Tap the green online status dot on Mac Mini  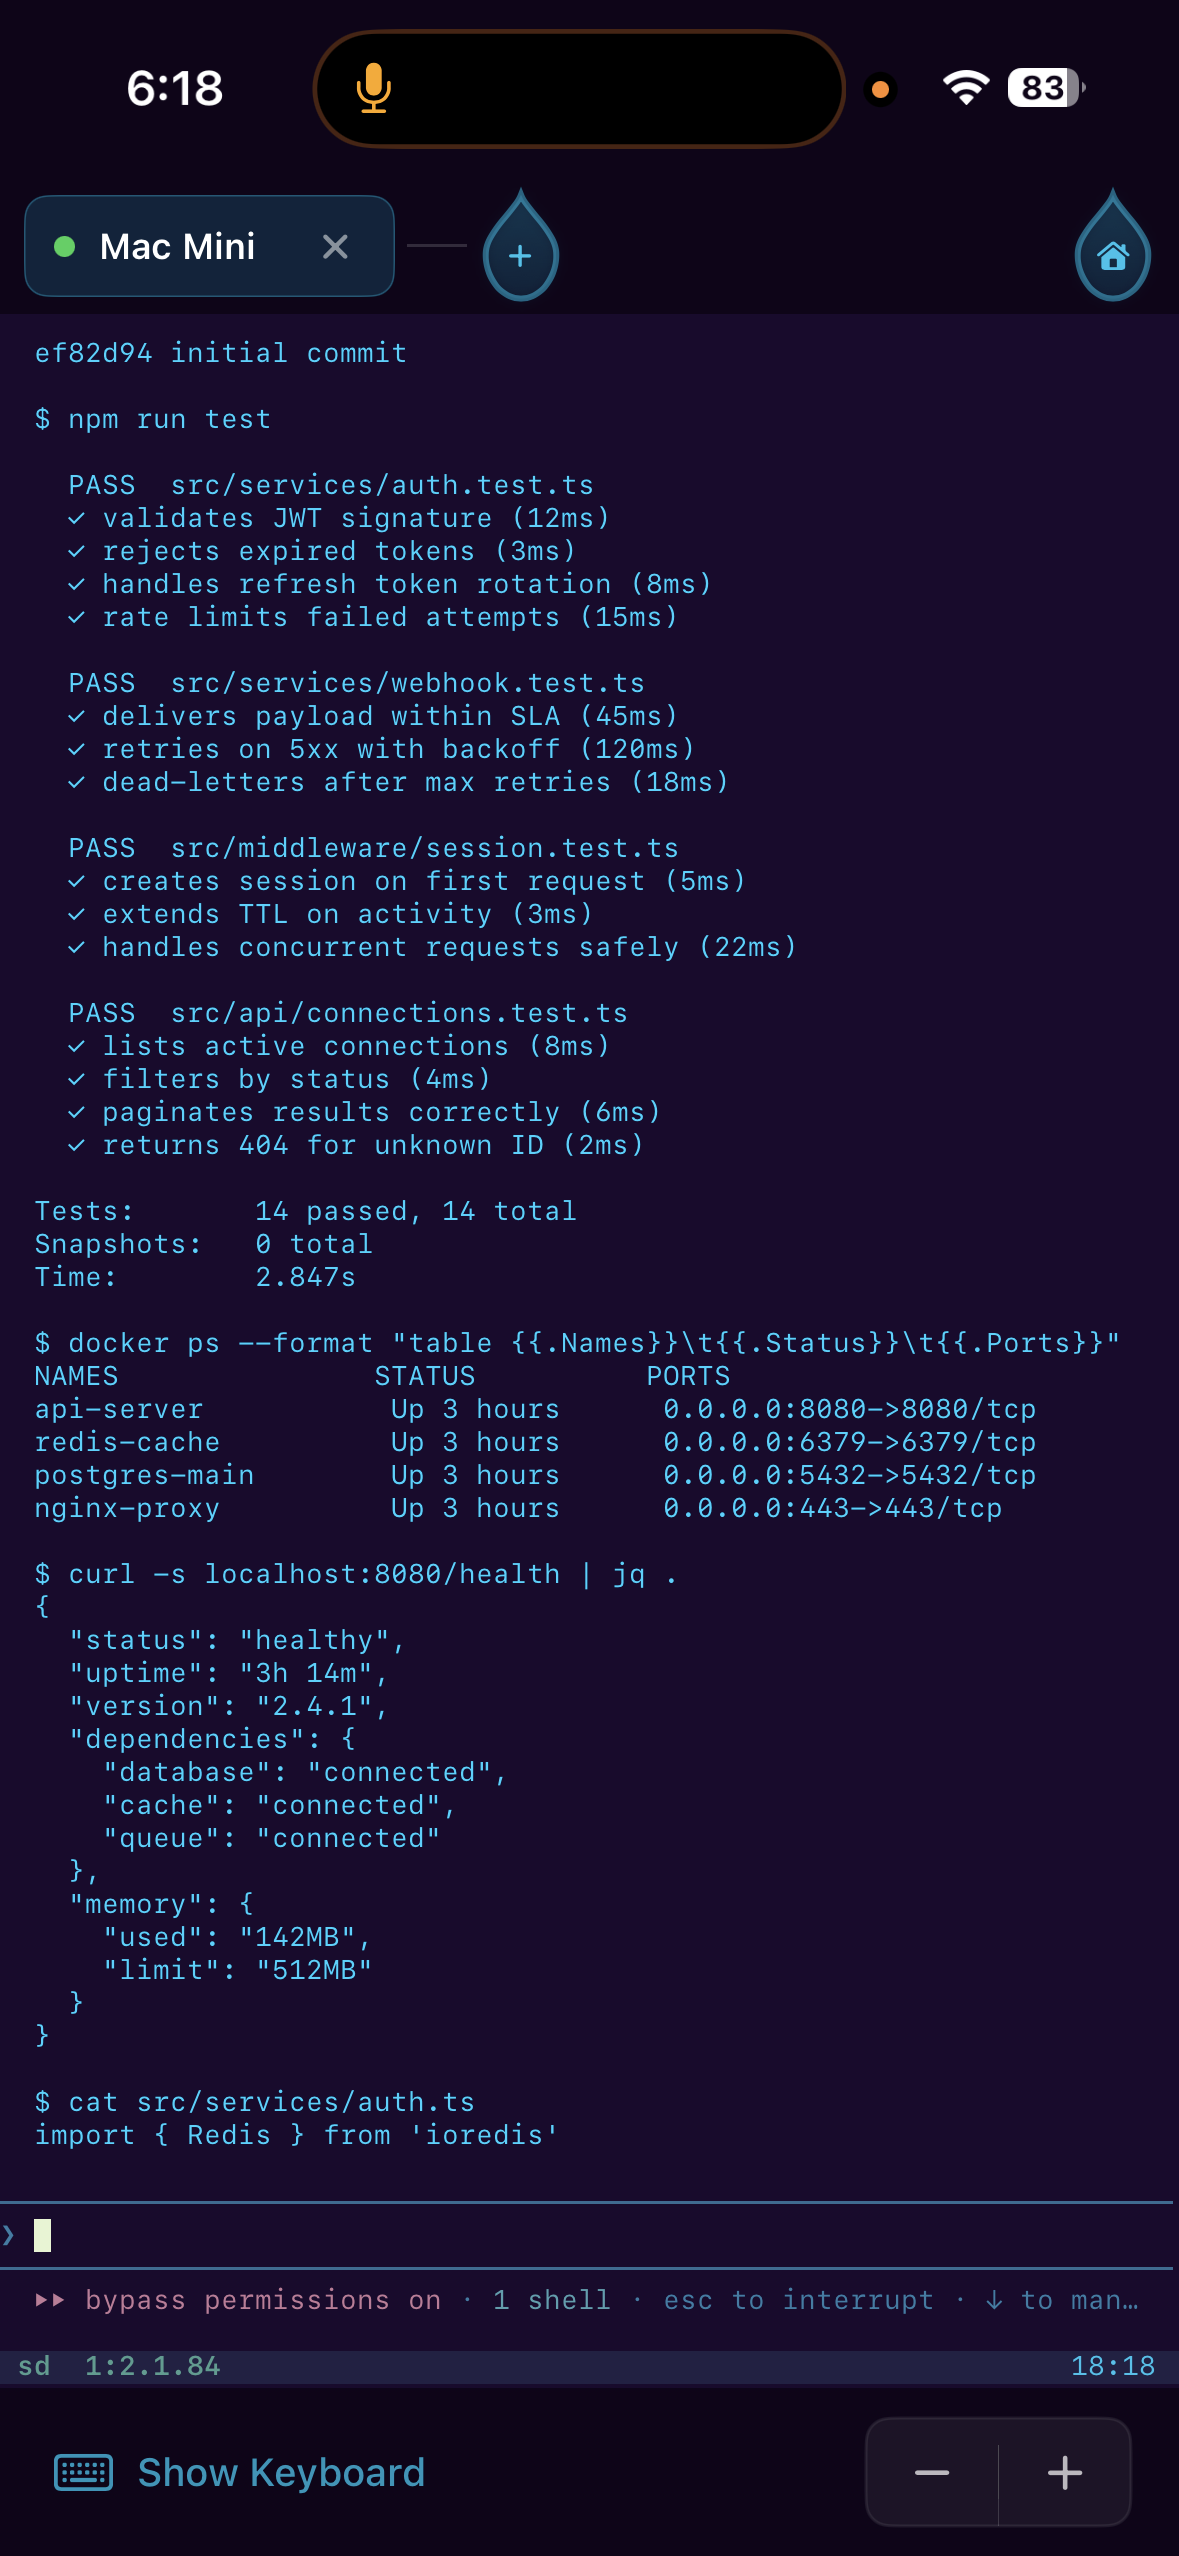point(66,245)
